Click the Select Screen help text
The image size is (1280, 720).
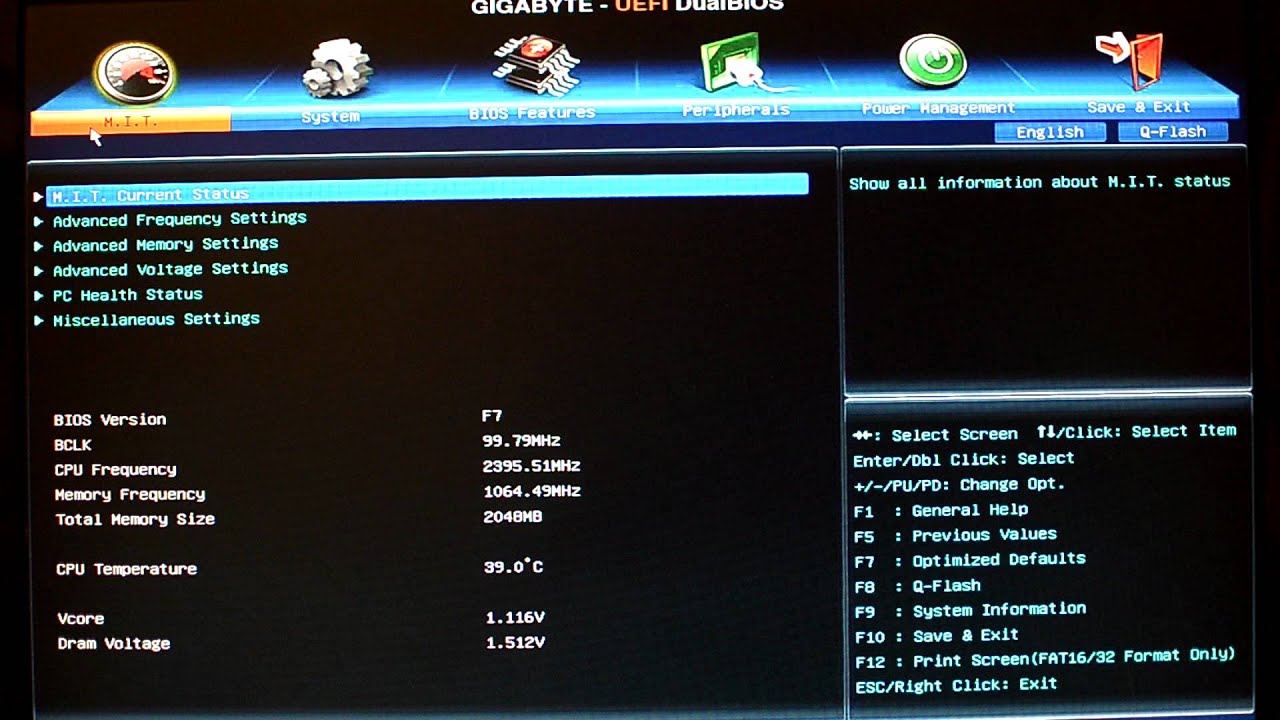point(935,435)
